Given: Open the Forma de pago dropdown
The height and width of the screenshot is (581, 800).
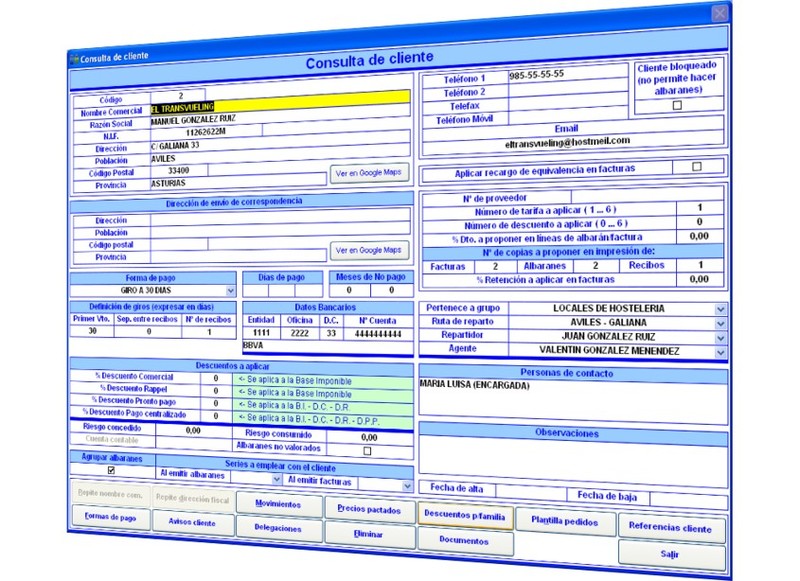Looking at the screenshot, I should [x=231, y=290].
